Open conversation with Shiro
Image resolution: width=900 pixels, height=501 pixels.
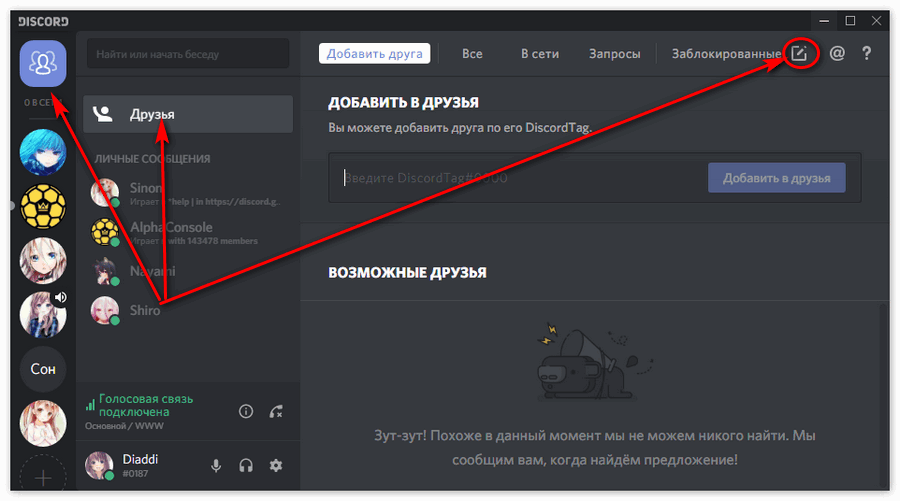click(x=188, y=310)
